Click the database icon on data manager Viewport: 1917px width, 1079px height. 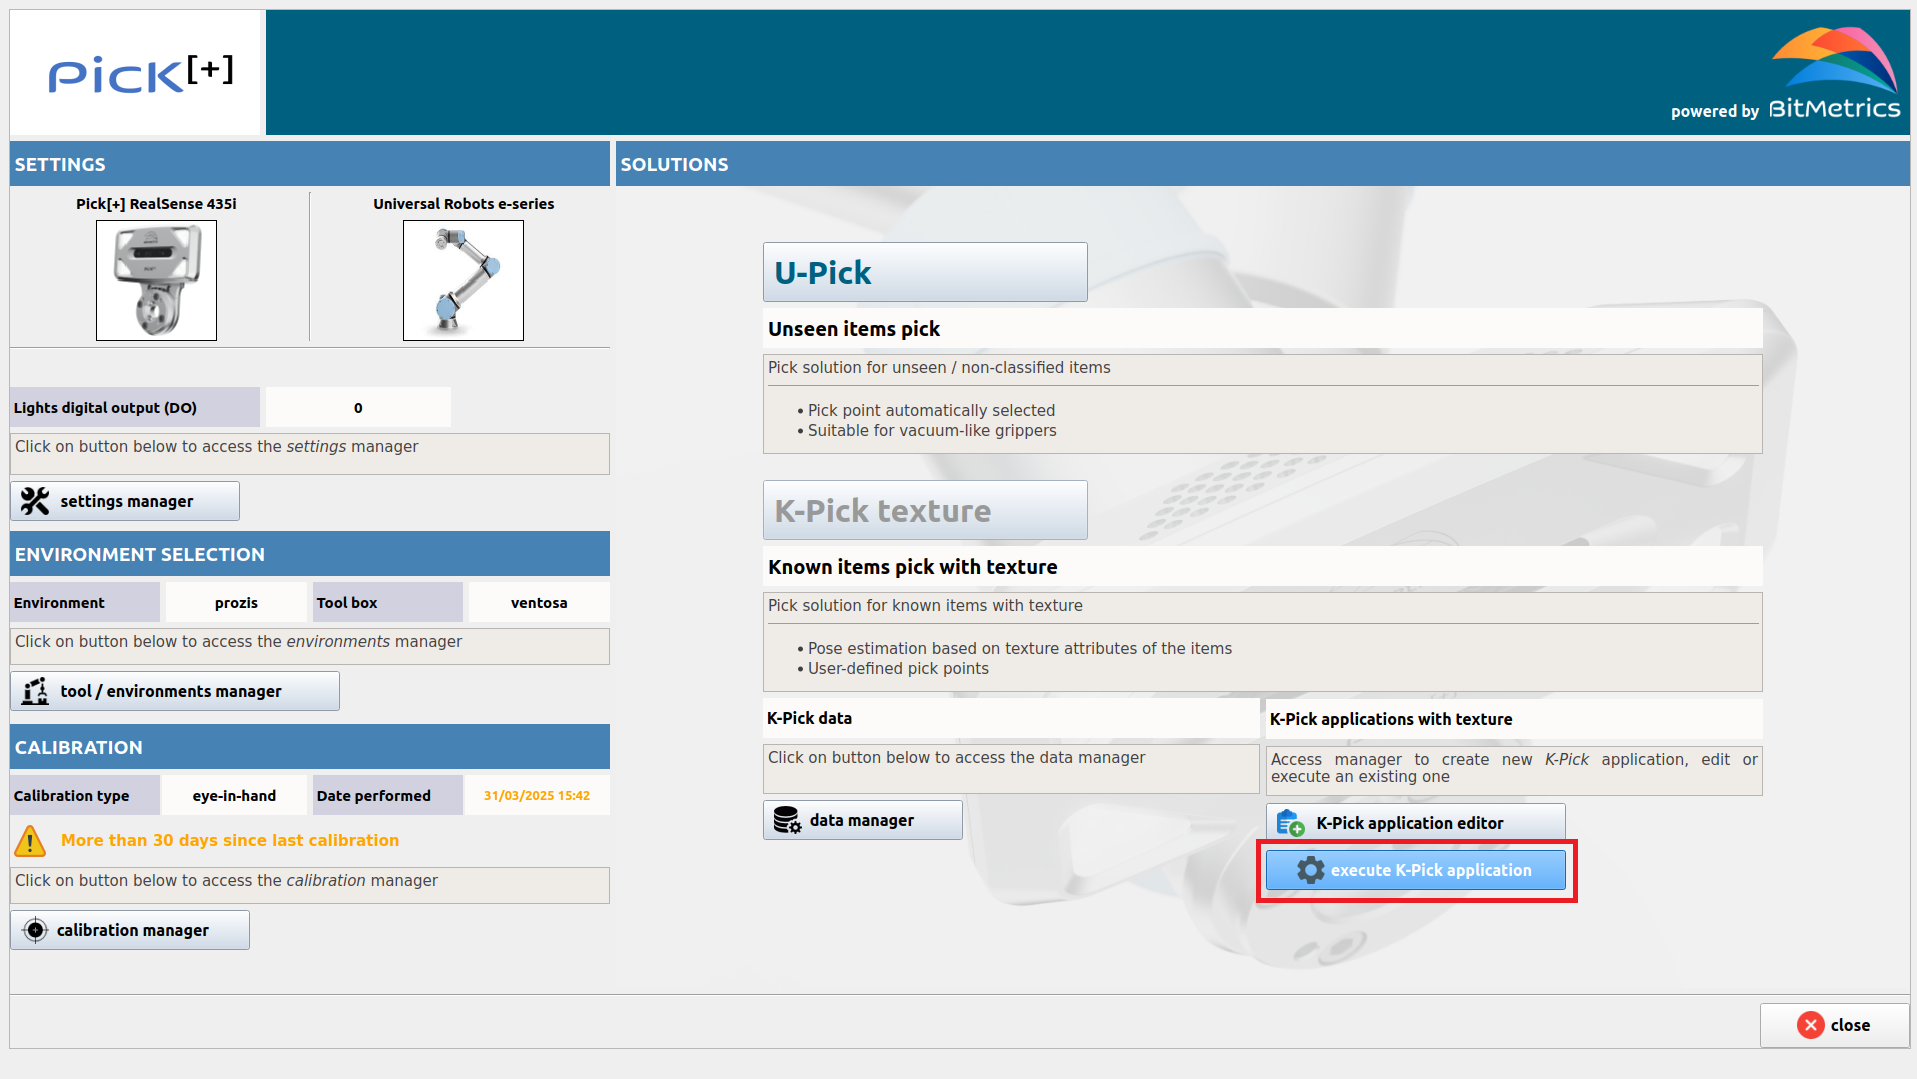click(787, 820)
